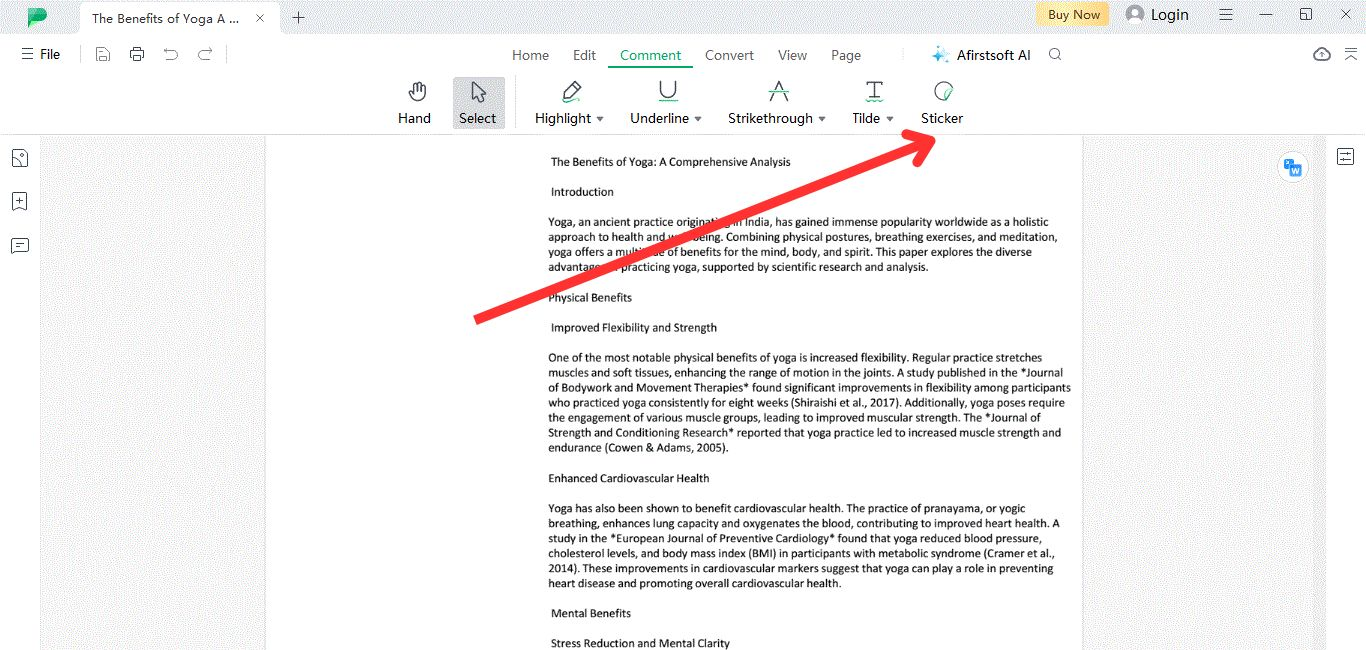The image size is (1366, 650).
Task: Upload to cloud icon
Action: click(x=1322, y=54)
